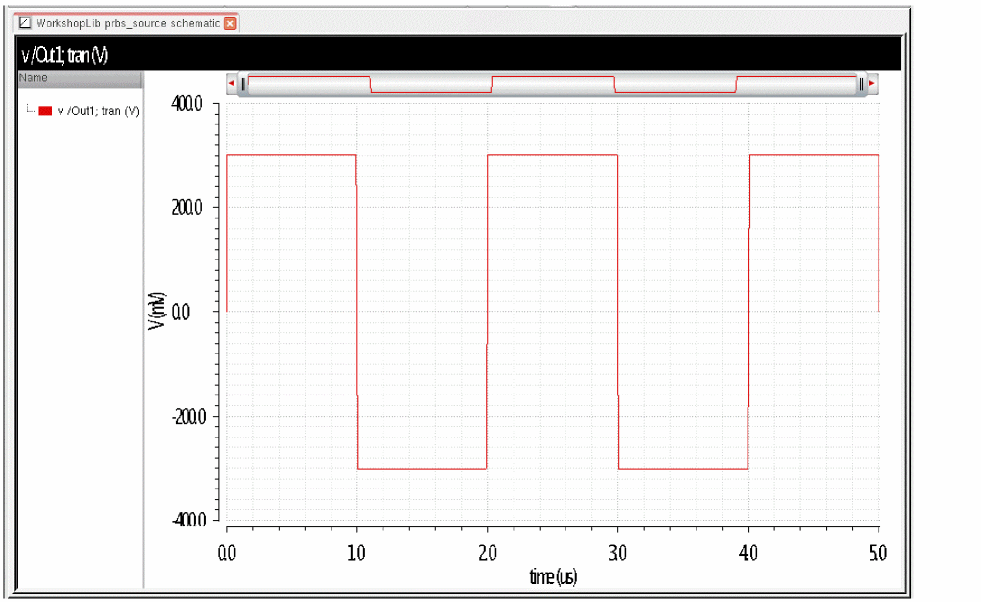Click the right handle of zoom overview bar
This screenshot has width=981, height=602.
pos(861,84)
